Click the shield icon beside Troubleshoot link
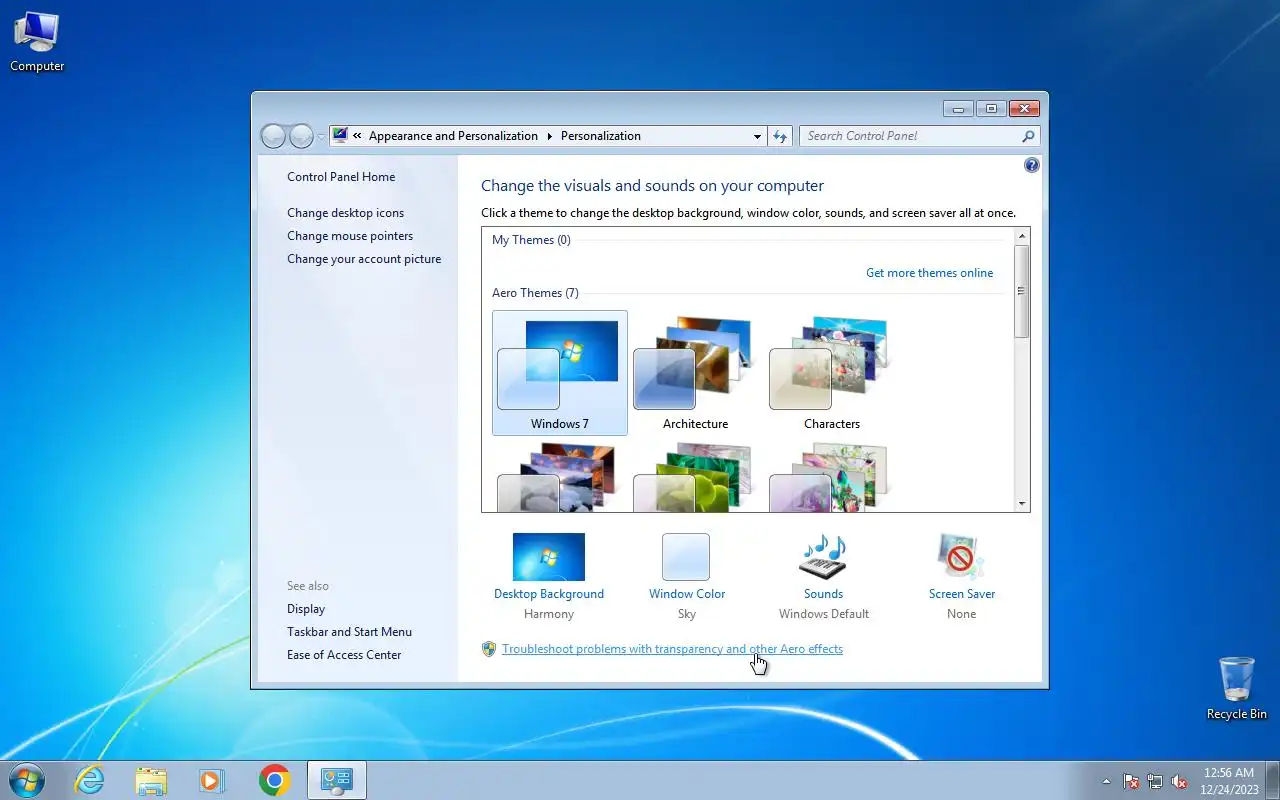The image size is (1280, 800). coord(489,649)
